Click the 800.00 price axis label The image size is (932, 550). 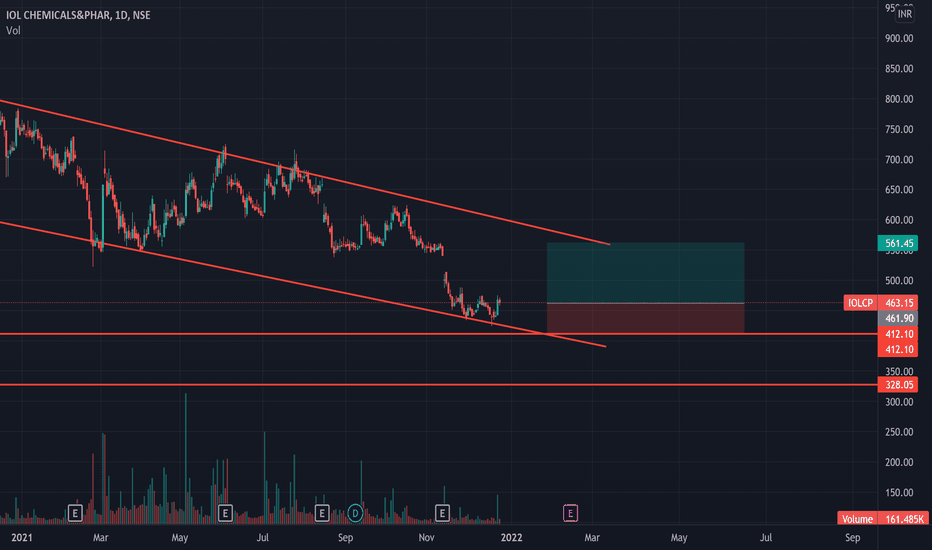click(x=899, y=99)
